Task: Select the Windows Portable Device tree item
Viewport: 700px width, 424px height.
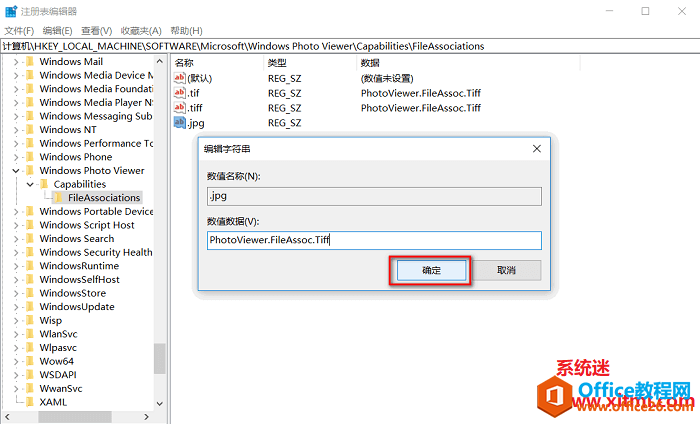Action: [x=96, y=211]
